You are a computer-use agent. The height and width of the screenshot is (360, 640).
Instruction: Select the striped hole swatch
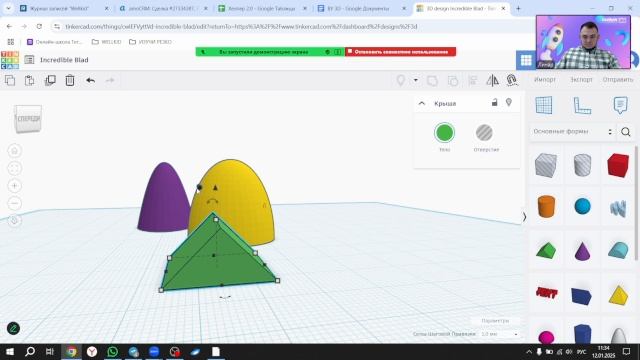484,133
